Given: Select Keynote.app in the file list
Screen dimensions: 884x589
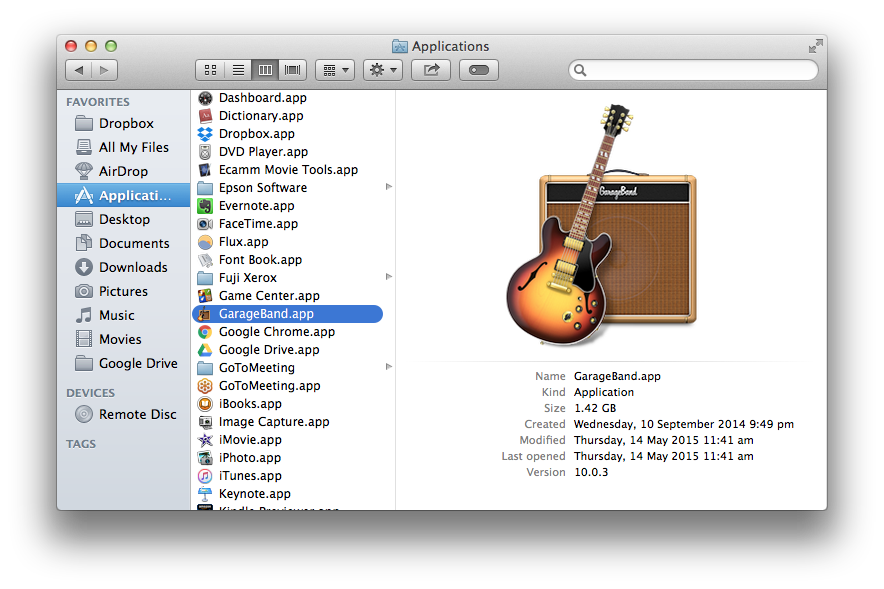Looking at the screenshot, I should (x=254, y=494).
